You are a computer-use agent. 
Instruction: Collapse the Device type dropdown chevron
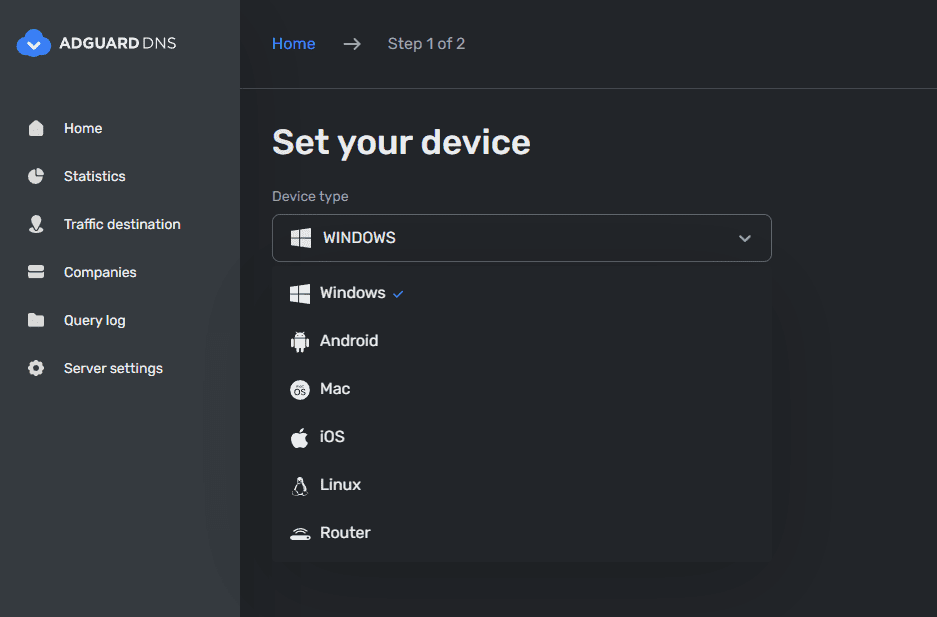pos(744,239)
